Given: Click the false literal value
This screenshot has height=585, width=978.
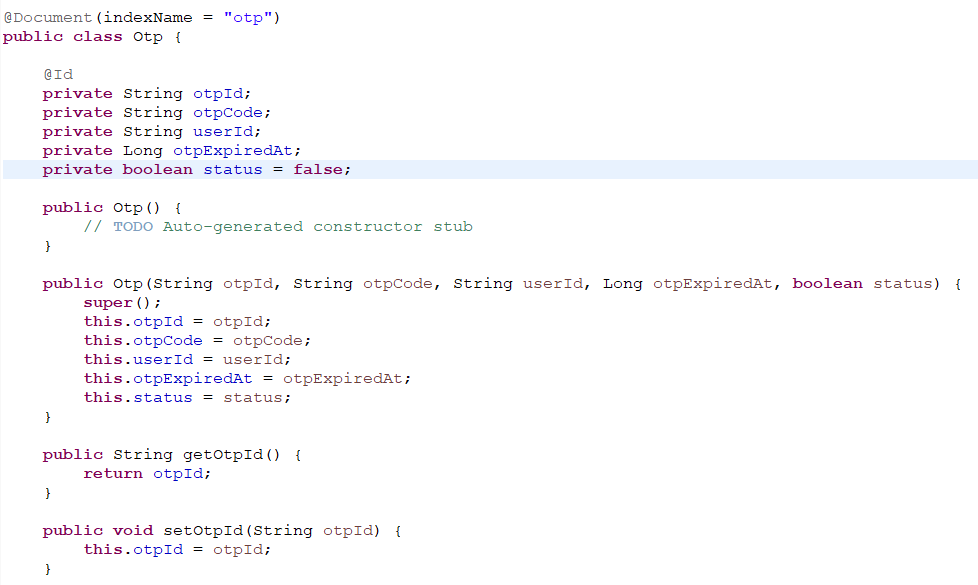Looking at the screenshot, I should point(318,170).
